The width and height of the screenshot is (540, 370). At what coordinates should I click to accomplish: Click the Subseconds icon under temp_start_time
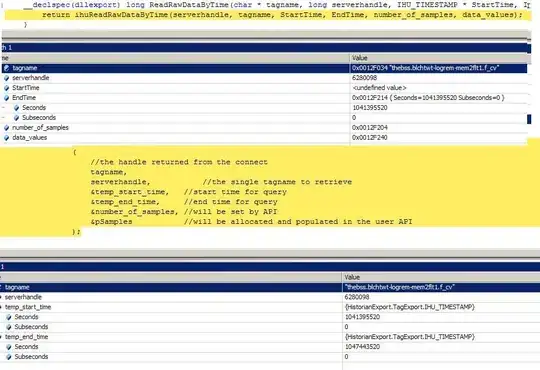(9, 327)
